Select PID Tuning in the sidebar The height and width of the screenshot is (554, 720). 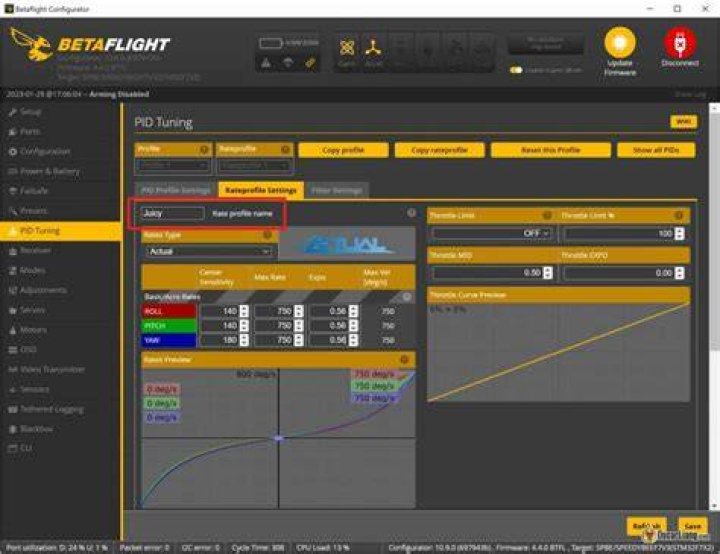pyautogui.click(x=60, y=231)
